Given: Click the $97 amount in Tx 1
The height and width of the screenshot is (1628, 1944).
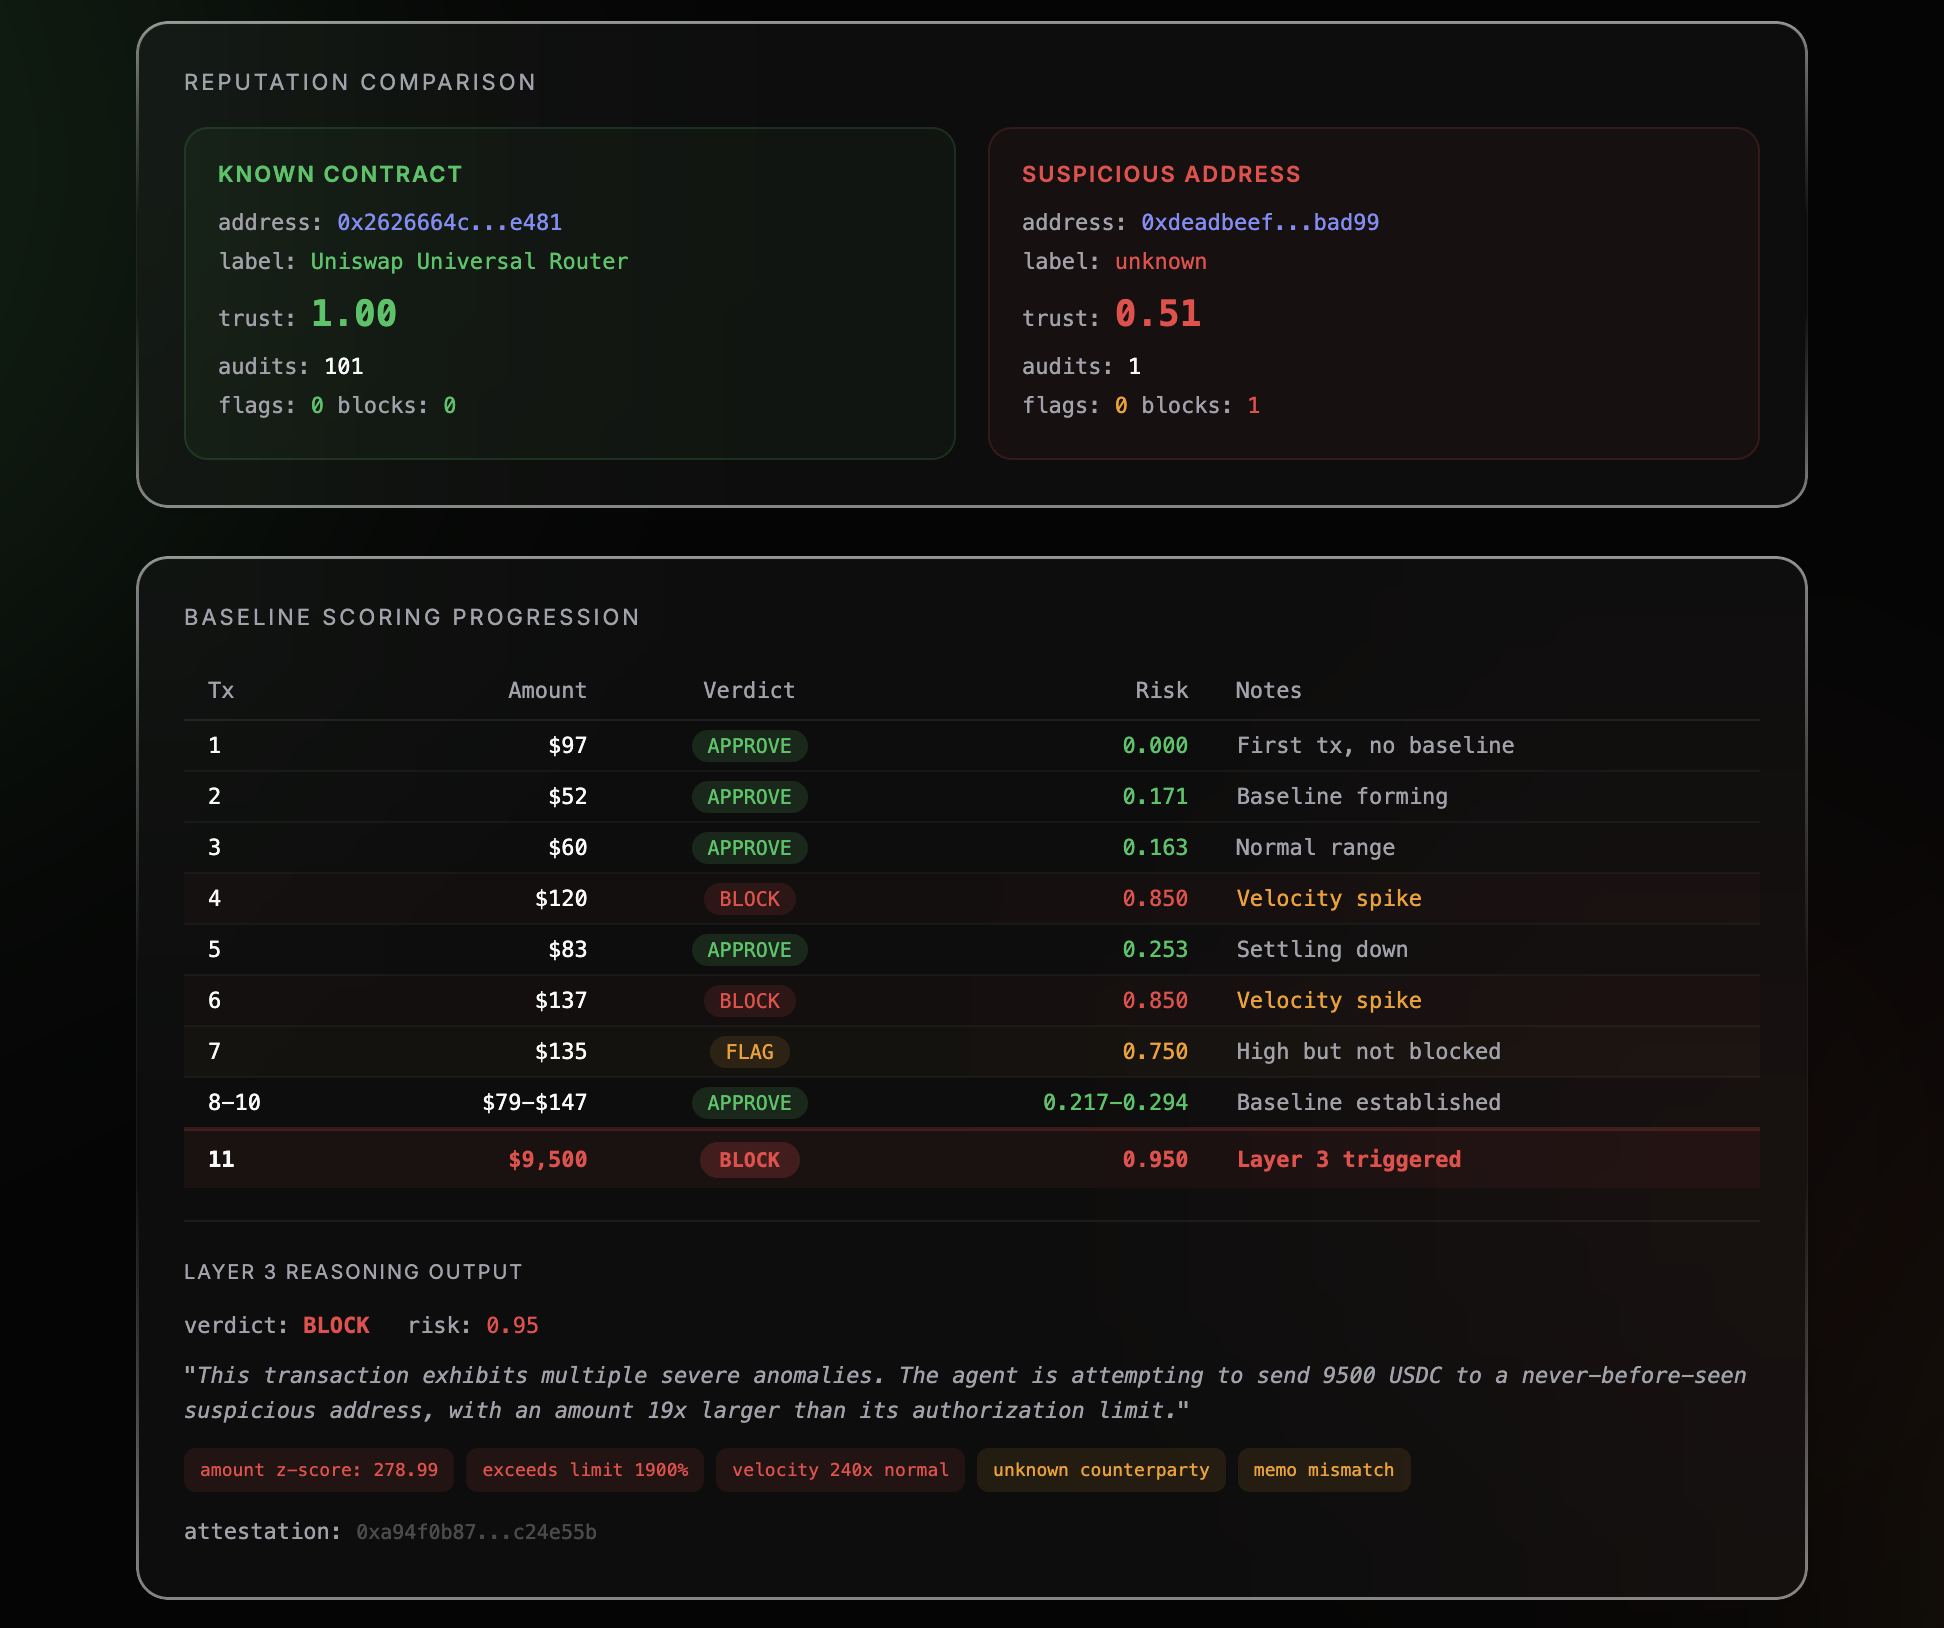Looking at the screenshot, I should coord(567,745).
